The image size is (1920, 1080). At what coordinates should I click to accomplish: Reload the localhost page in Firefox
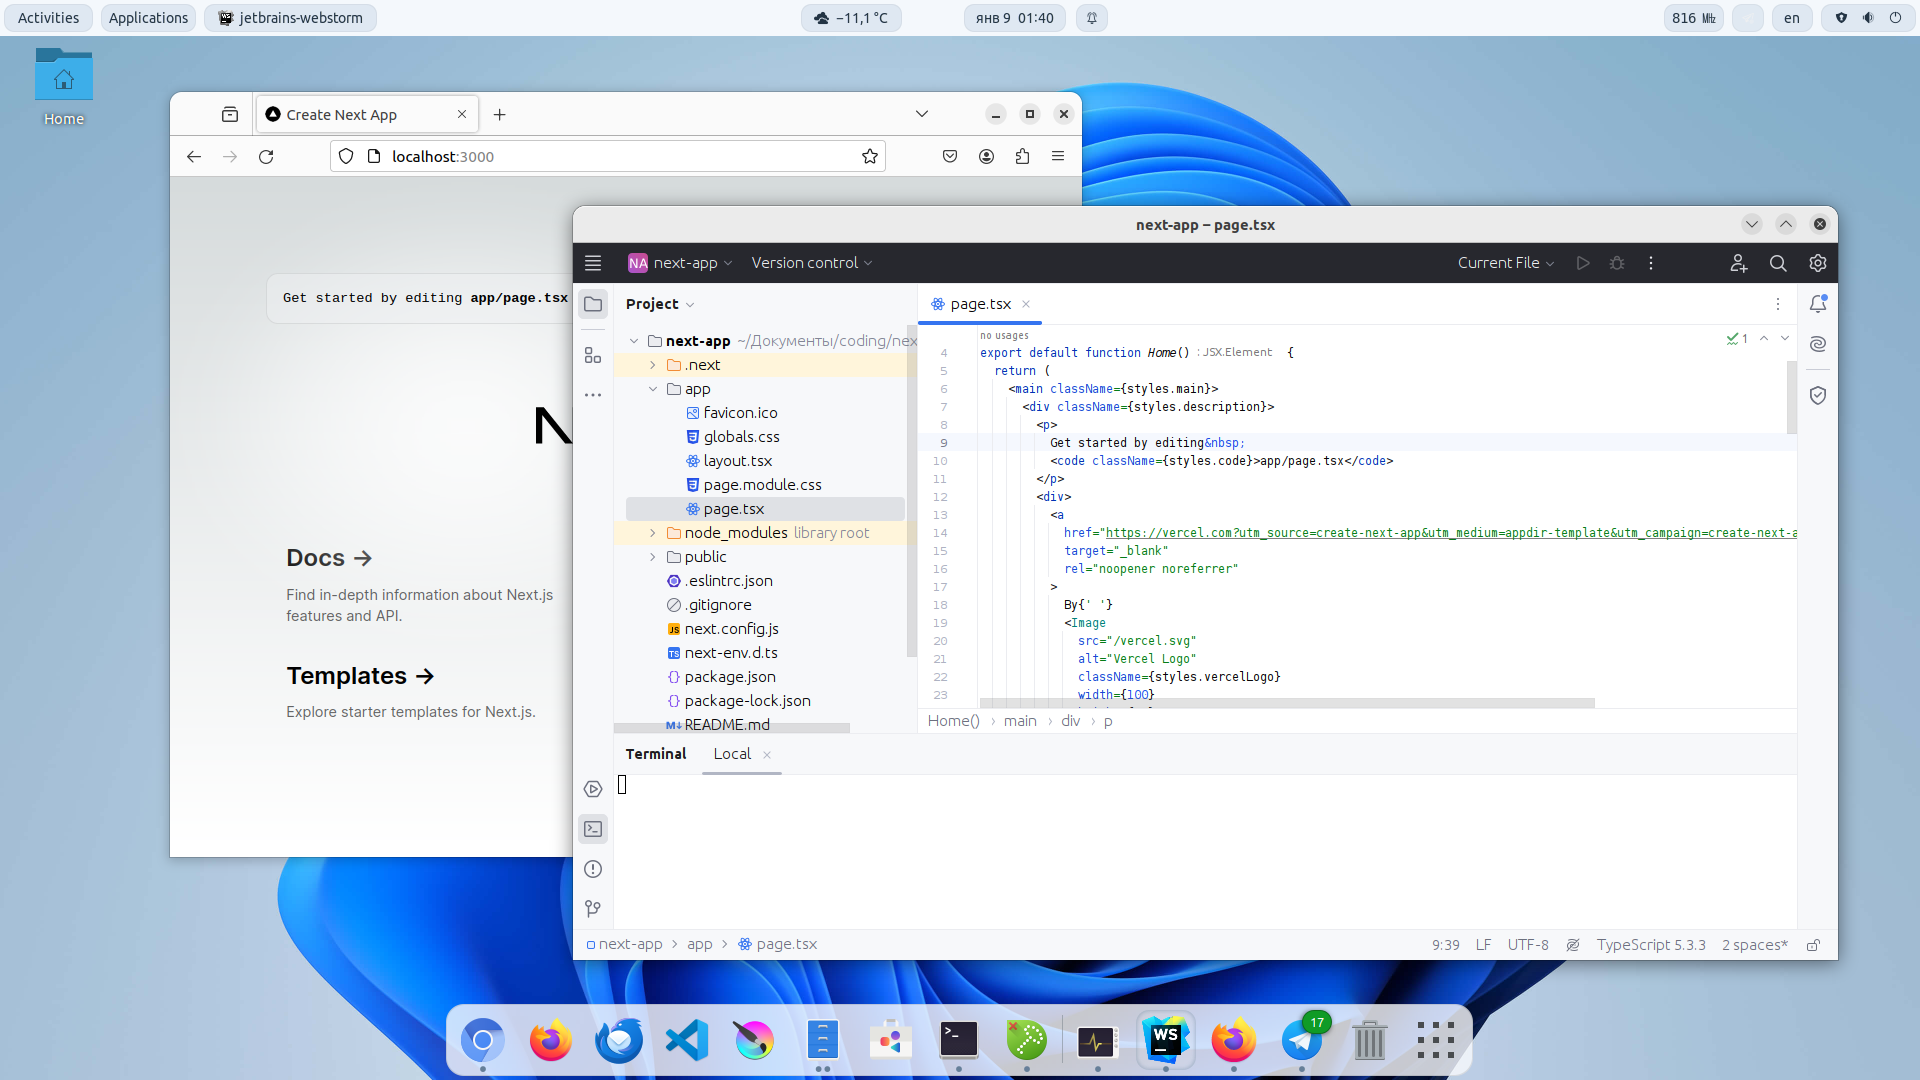coord(266,157)
